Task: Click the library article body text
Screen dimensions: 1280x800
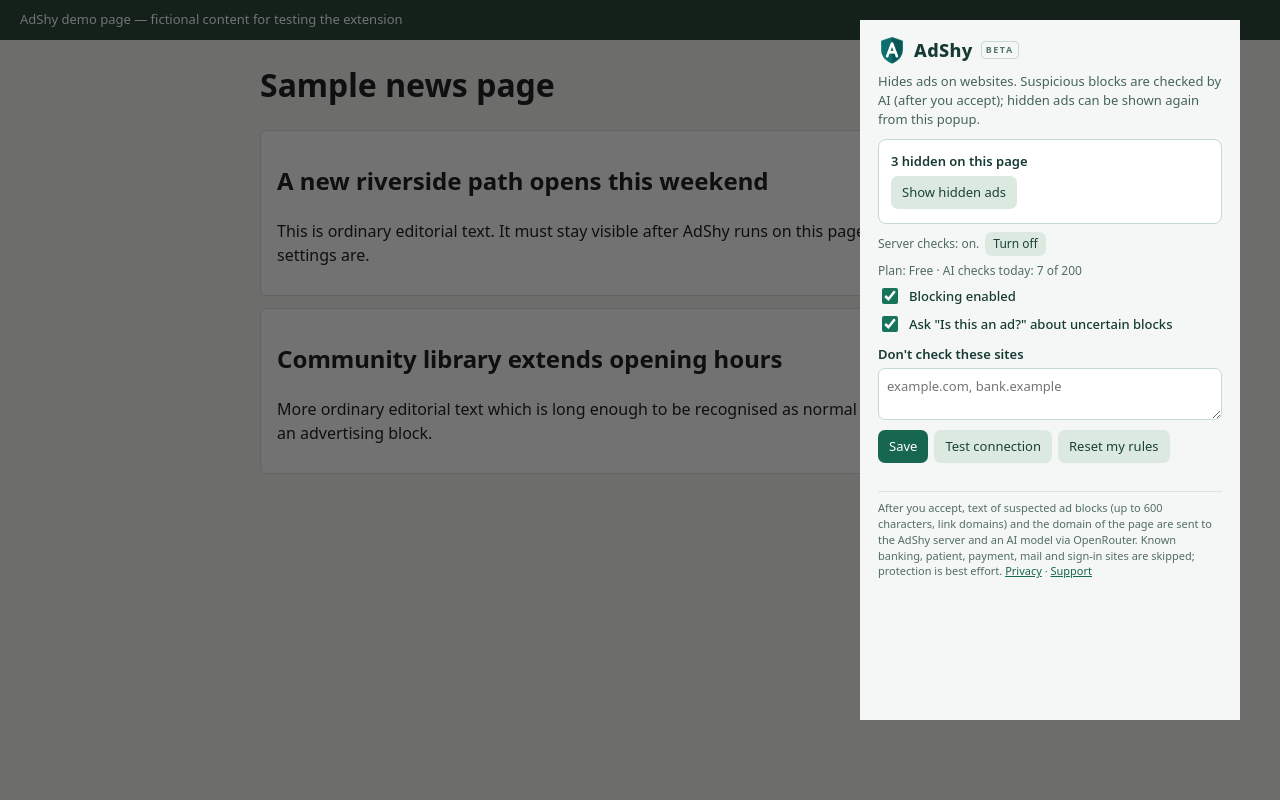Action: 567,421
